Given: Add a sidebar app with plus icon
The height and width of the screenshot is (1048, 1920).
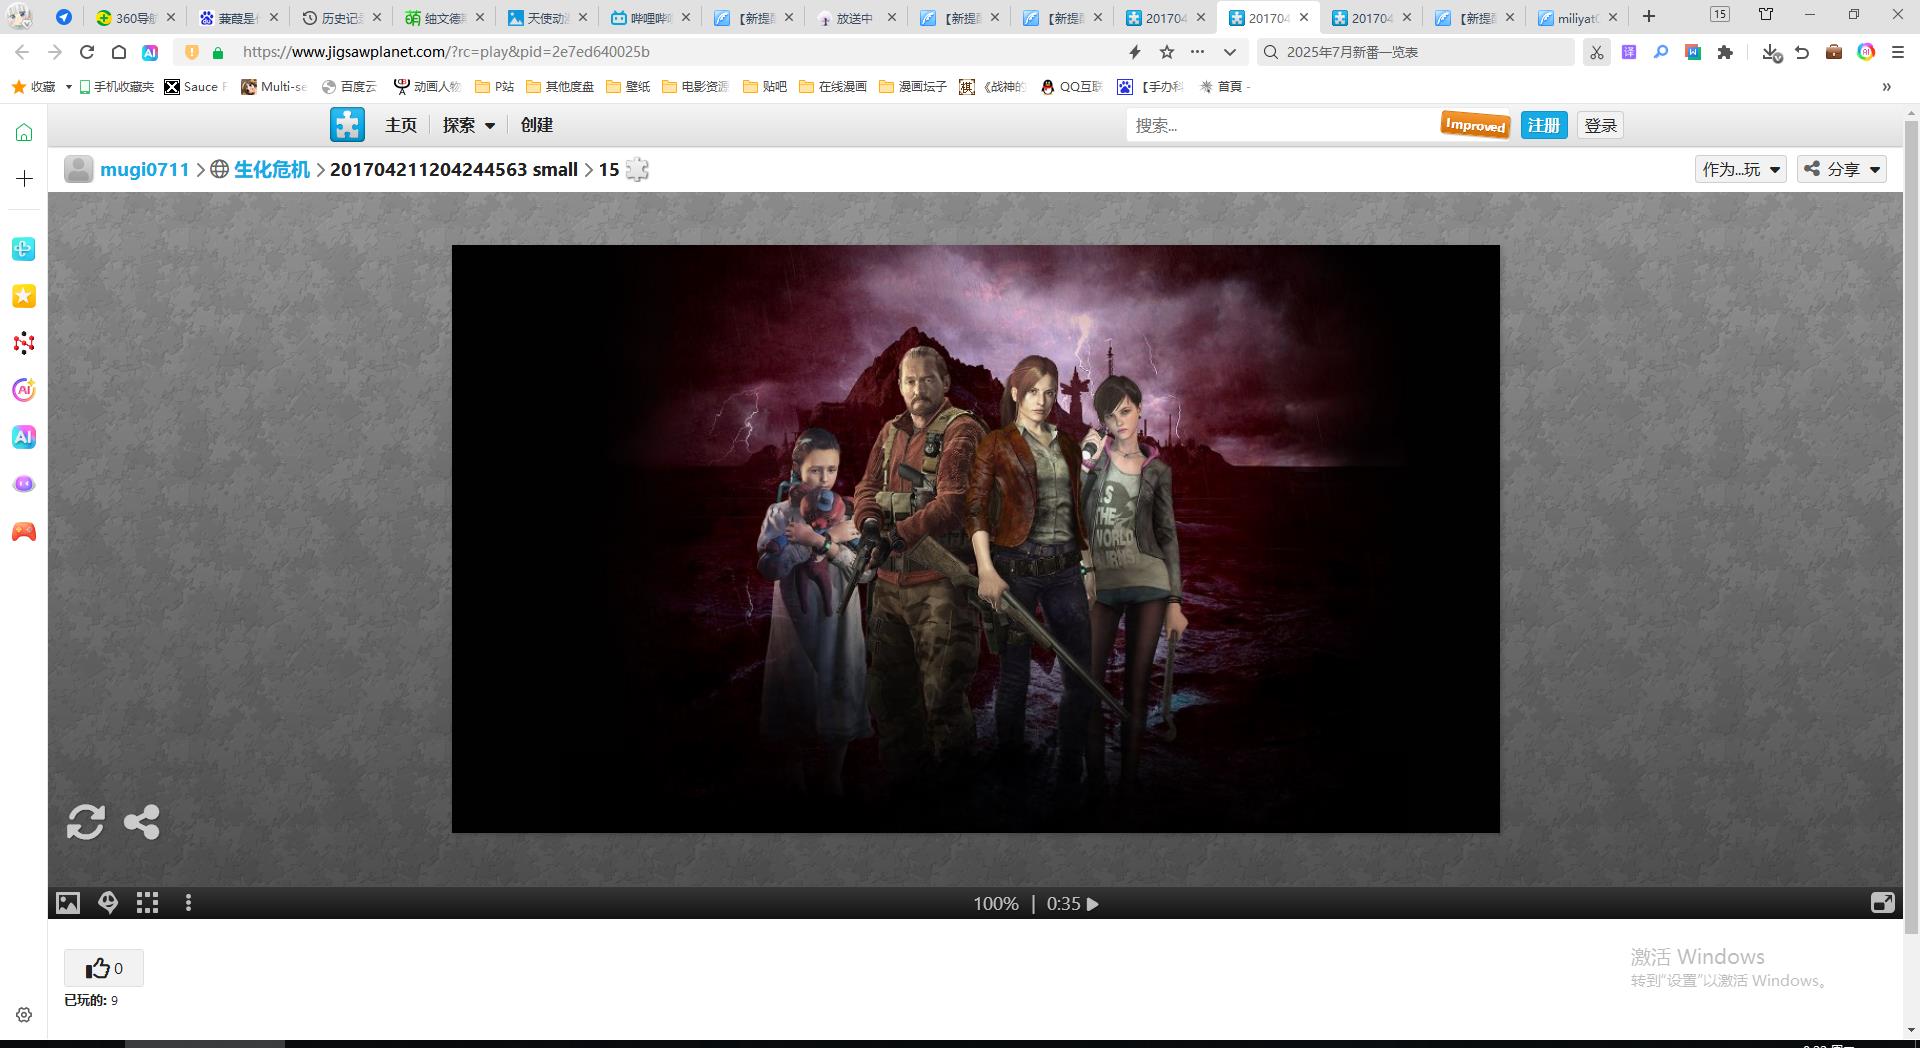Looking at the screenshot, I should click(24, 178).
